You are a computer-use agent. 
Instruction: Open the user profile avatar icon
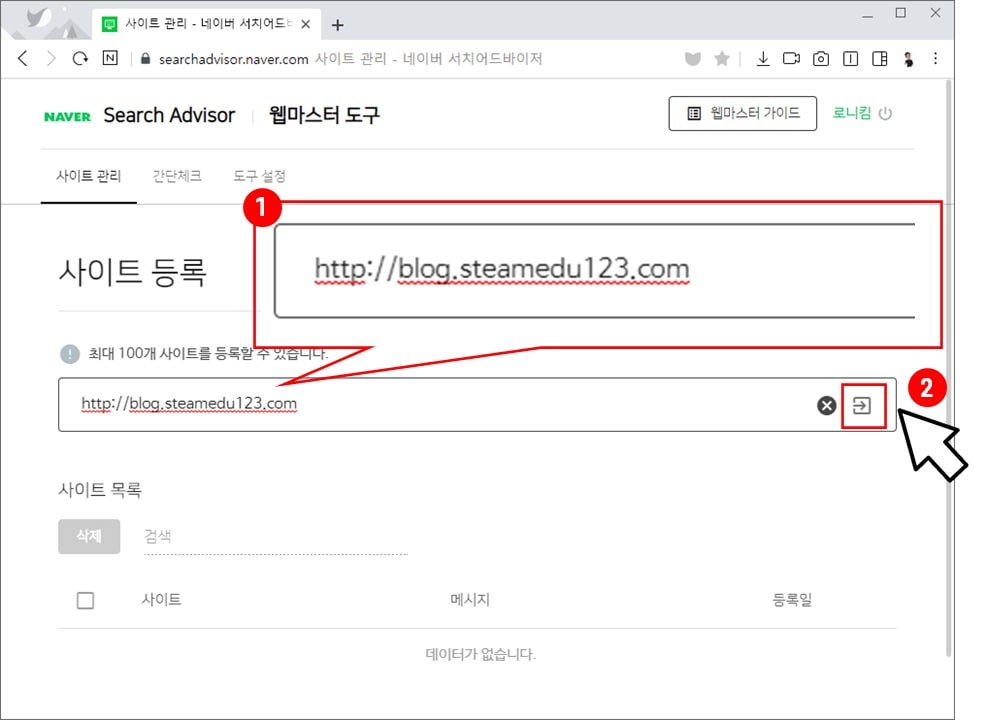[x=909, y=59]
